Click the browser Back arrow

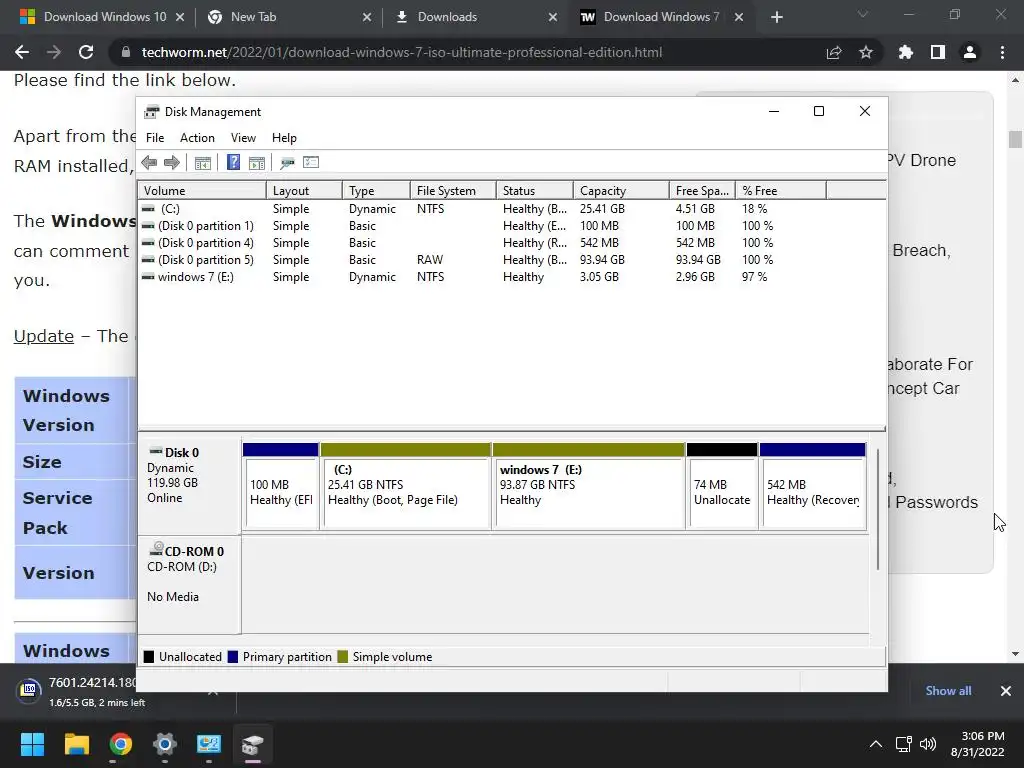[x=22, y=52]
